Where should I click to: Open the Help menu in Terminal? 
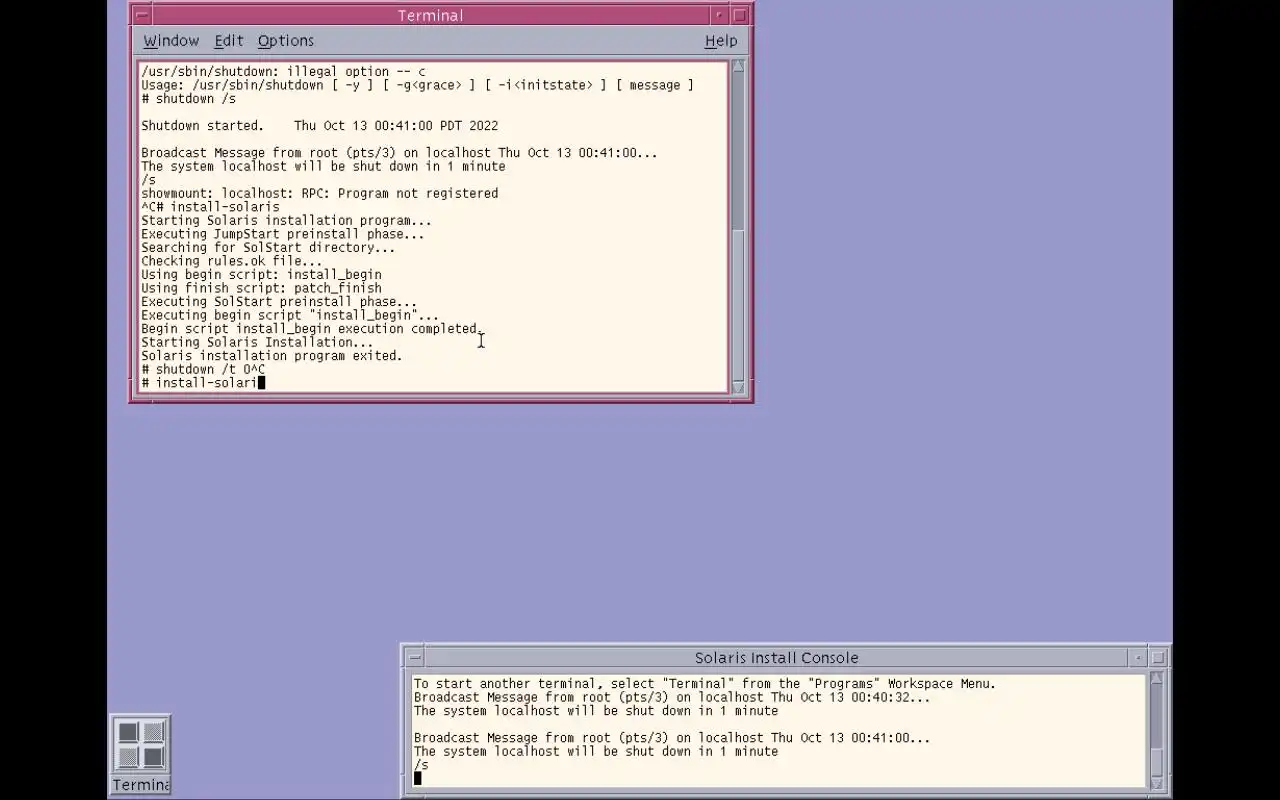[720, 41]
